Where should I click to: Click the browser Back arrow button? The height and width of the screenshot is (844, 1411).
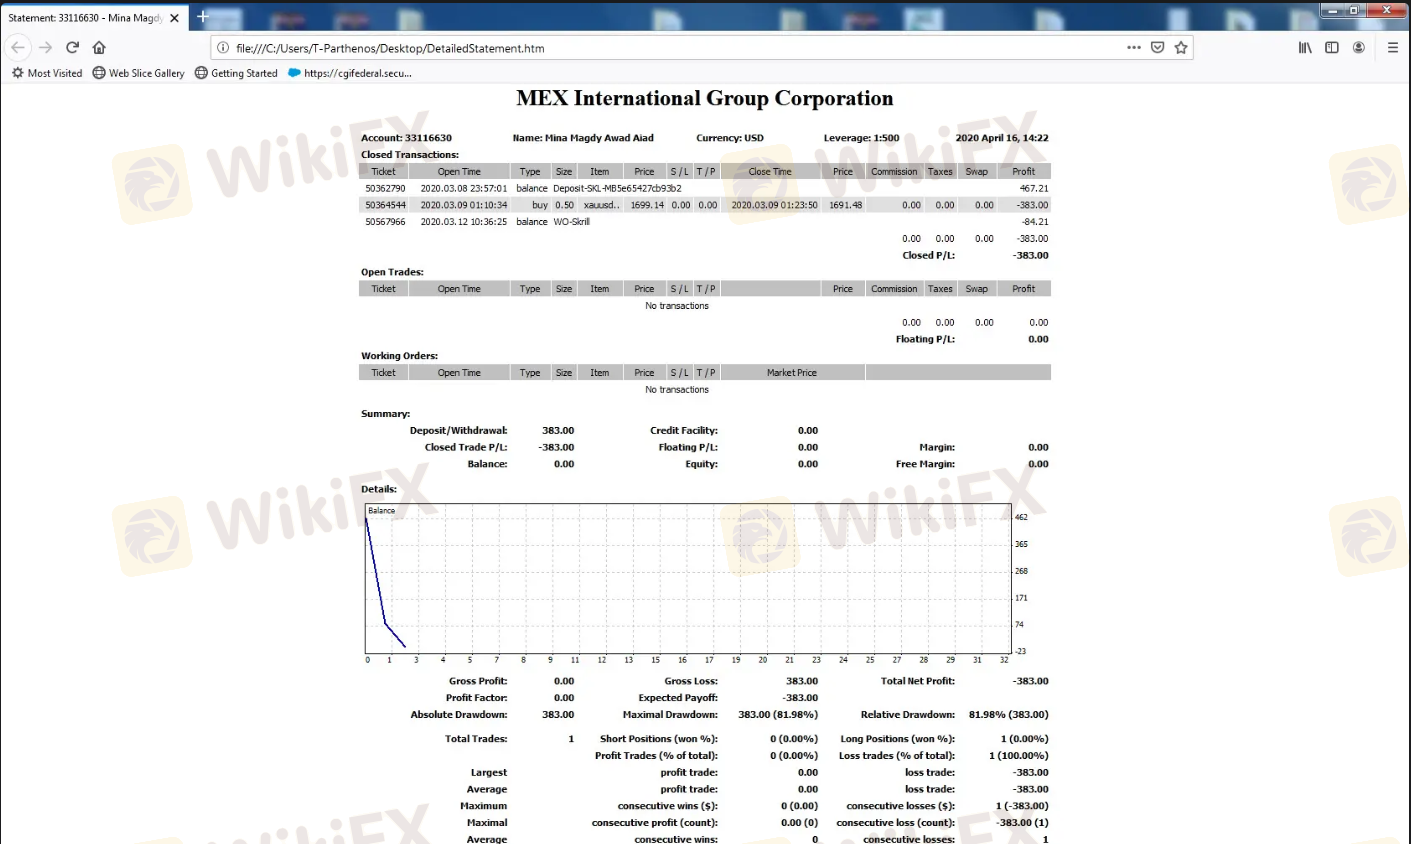pyautogui.click(x=18, y=47)
